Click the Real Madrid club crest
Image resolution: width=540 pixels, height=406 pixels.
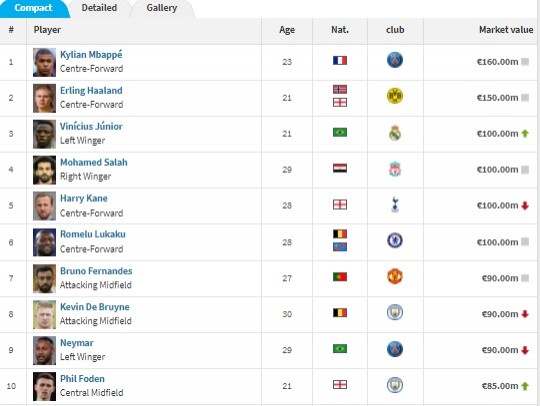tap(395, 133)
